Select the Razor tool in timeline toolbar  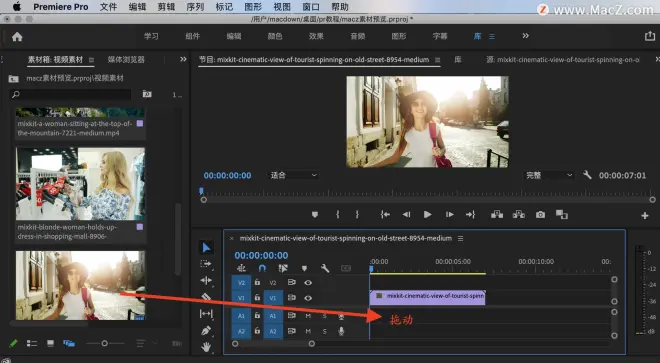(206, 297)
